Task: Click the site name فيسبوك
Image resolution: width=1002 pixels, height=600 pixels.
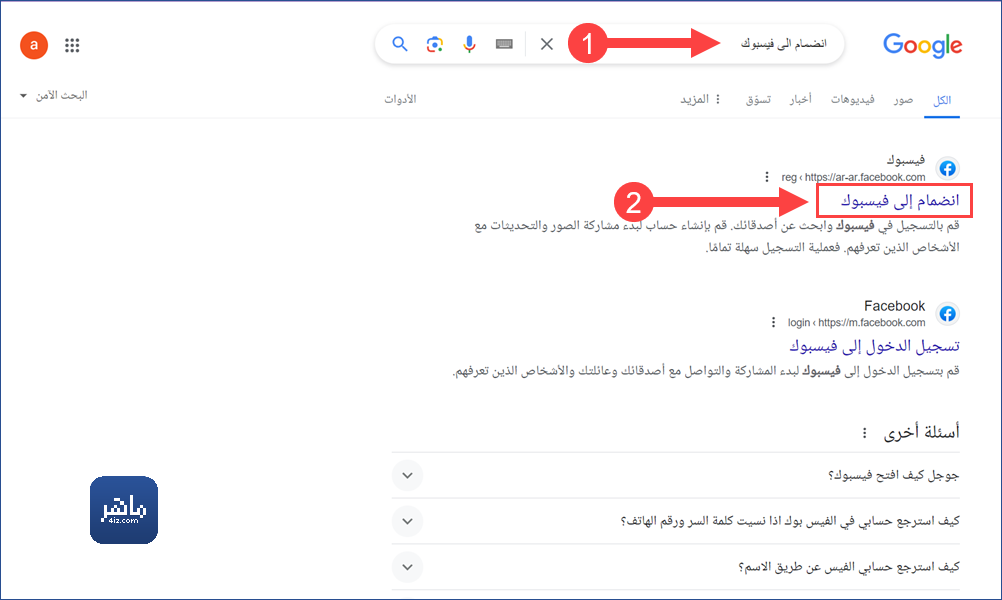Action: (x=906, y=160)
